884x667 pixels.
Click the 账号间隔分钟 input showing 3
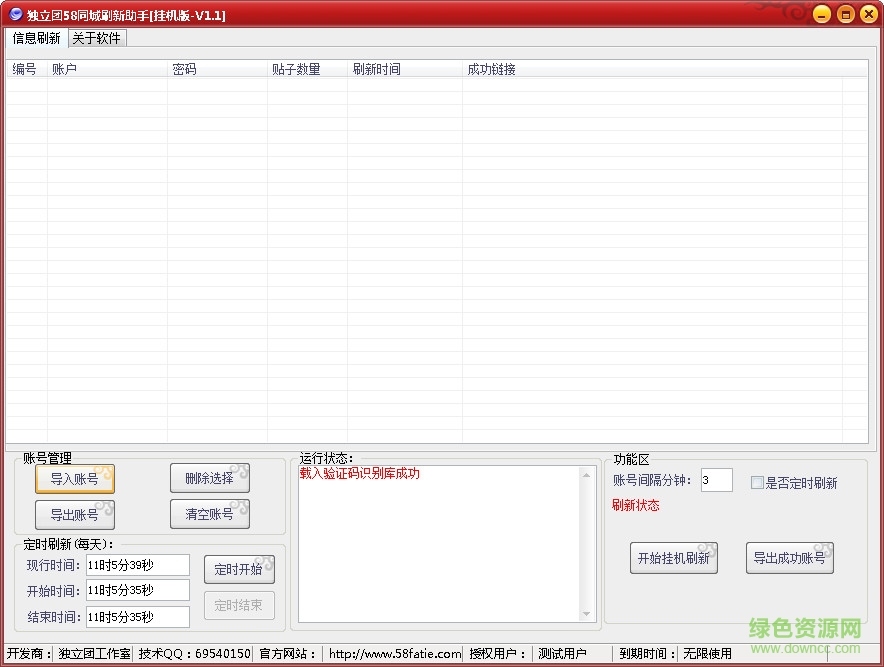pyautogui.click(x=716, y=481)
